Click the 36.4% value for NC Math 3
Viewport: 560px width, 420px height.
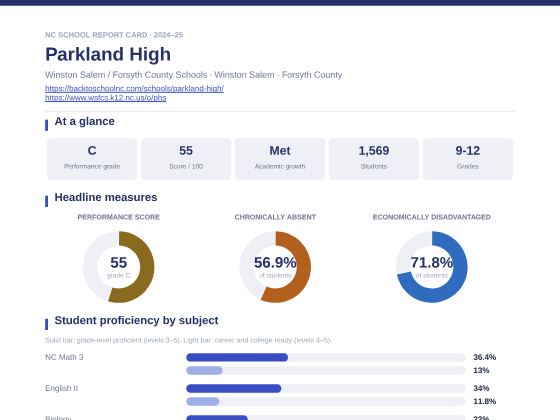pyautogui.click(x=485, y=357)
